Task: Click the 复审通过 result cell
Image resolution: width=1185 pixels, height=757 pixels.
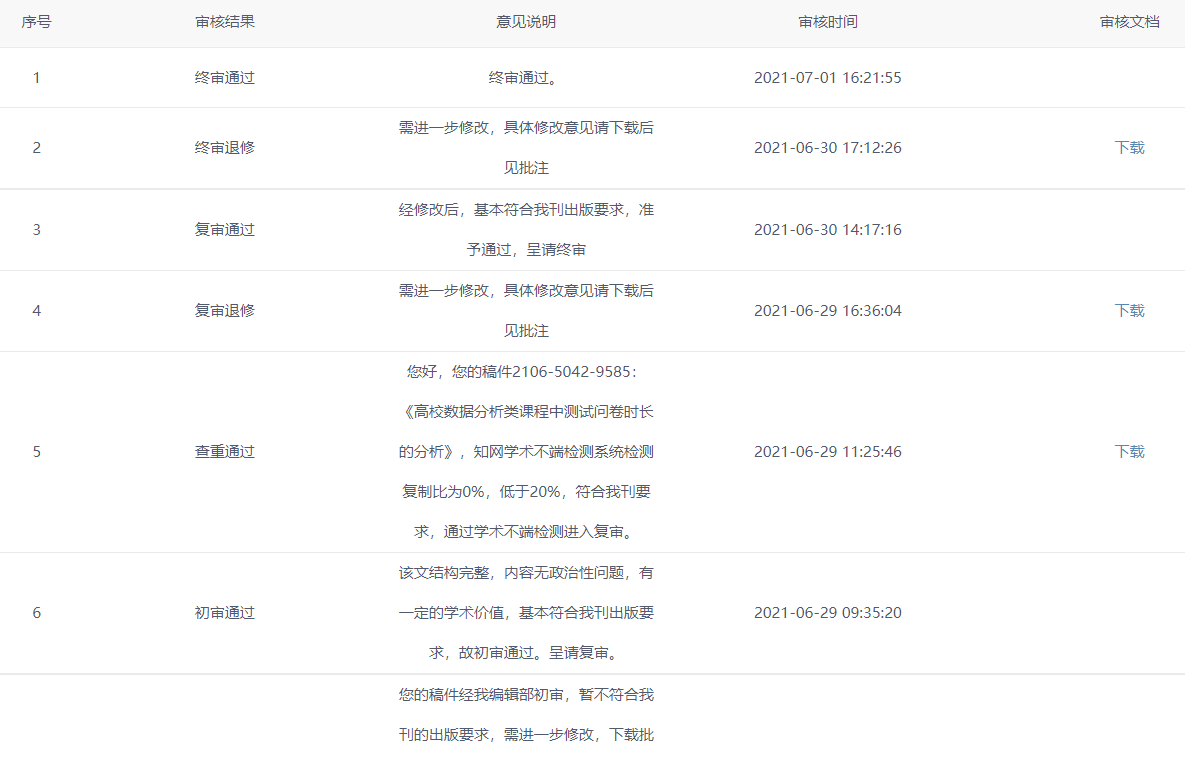Action: click(225, 230)
